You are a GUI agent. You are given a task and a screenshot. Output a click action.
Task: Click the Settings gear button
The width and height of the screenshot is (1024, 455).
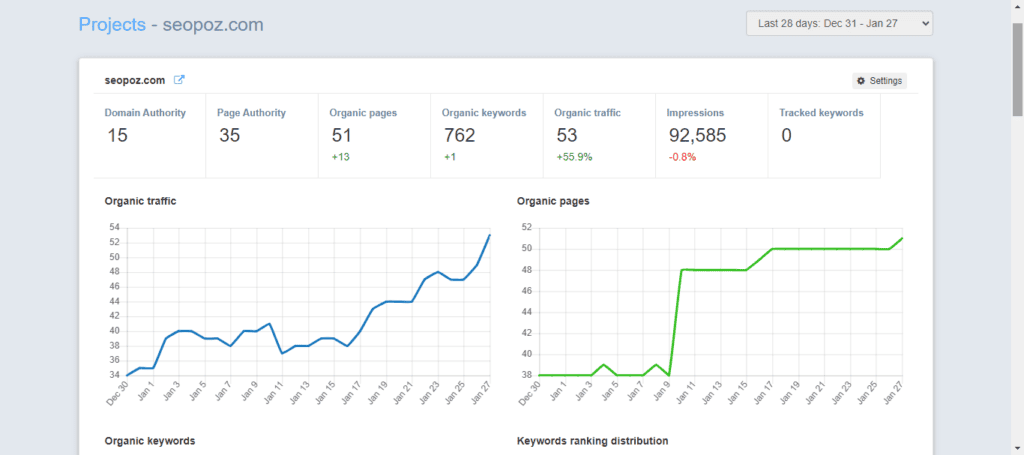879,81
